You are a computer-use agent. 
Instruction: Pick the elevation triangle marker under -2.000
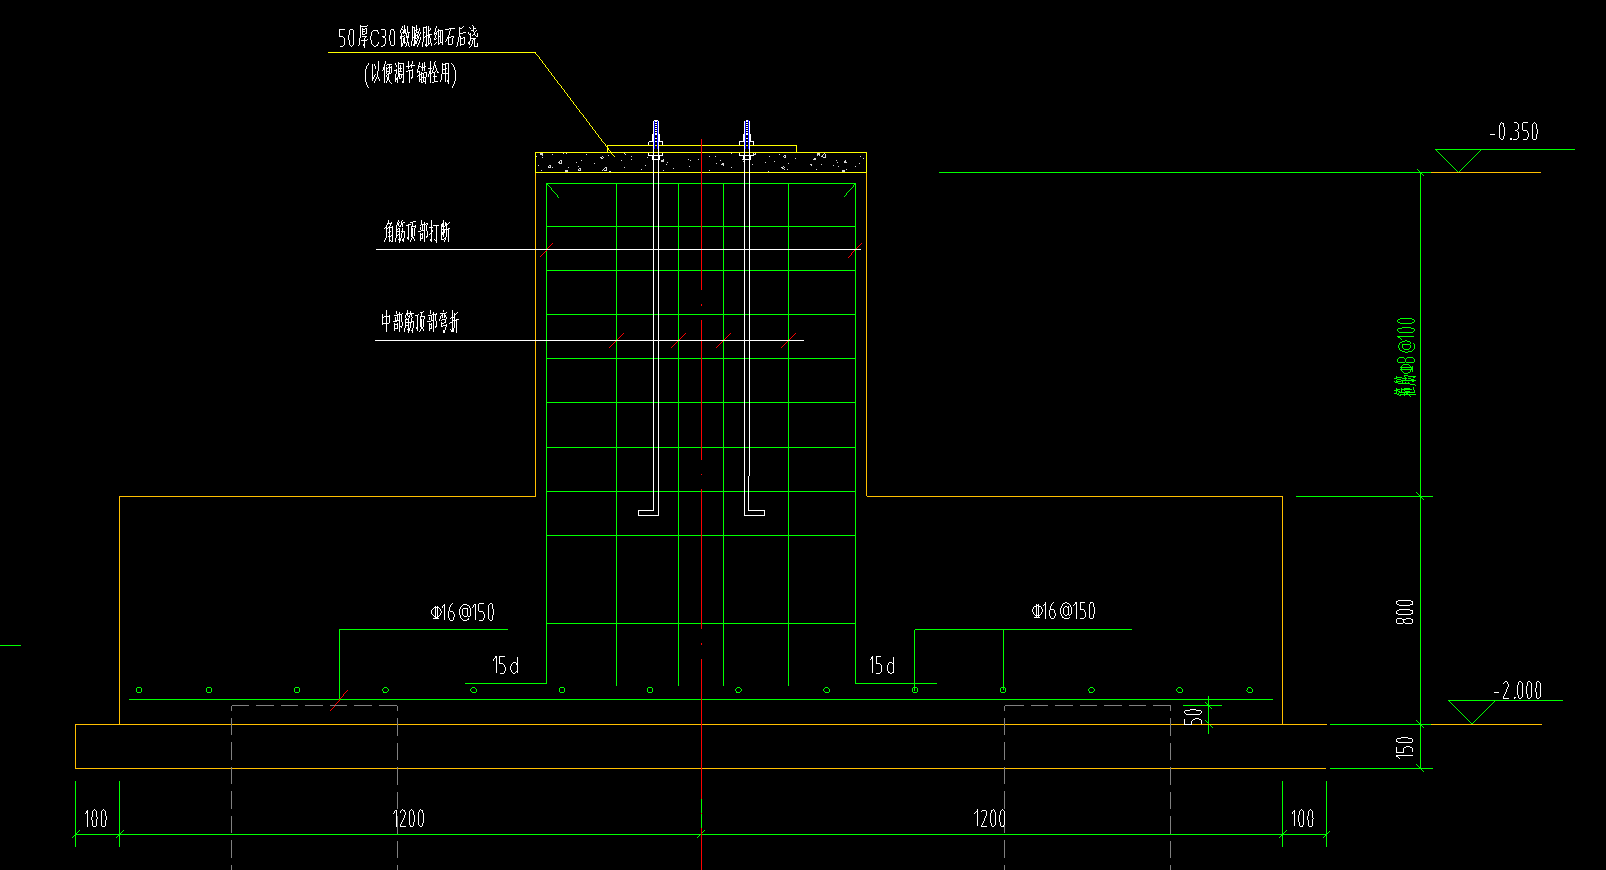click(x=1472, y=712)
